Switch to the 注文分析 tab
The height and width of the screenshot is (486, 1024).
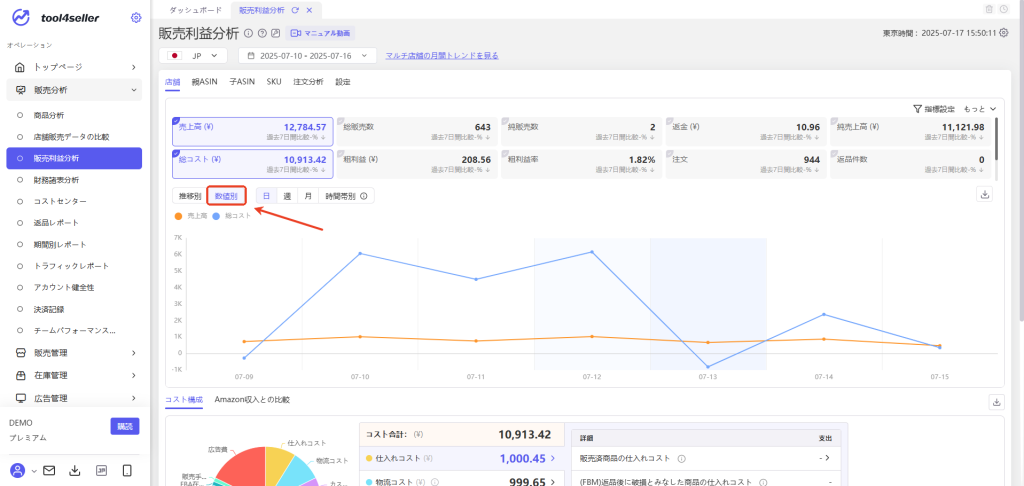pos(308,82)
